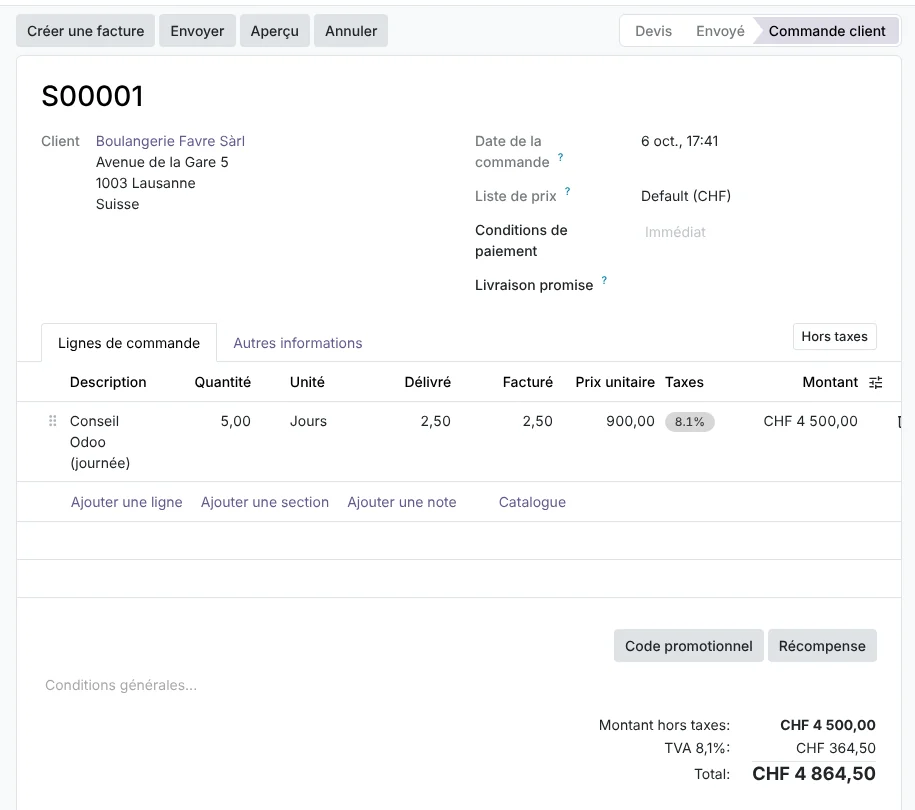Switch to Autres informations tab
This screenshot has width=915, height=810.
point(298,343)
